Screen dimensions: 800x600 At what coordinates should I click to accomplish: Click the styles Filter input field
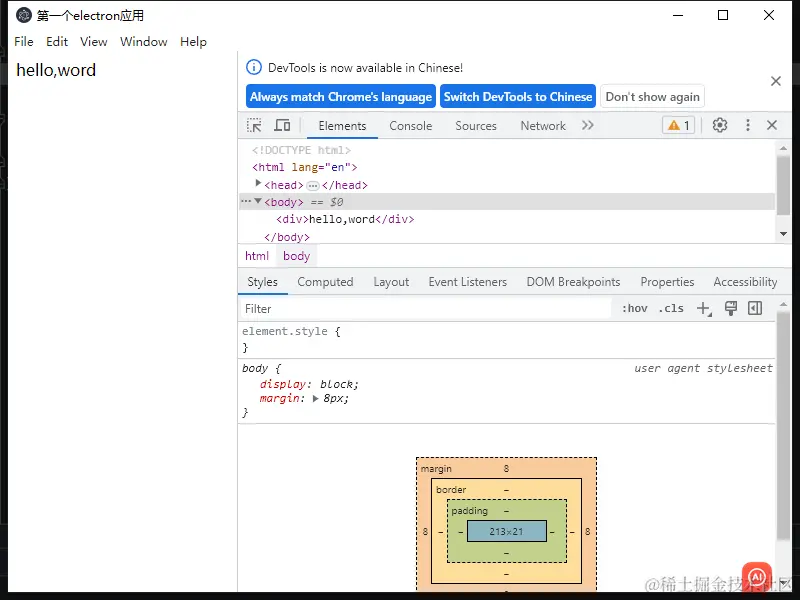[426, 309]
